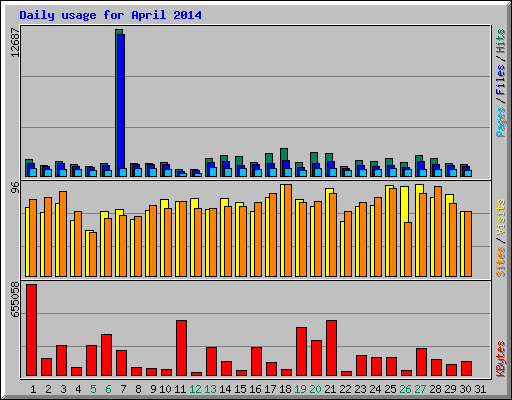Click the x-axis day label 21
512x400 pixels.
click(330, 389)
